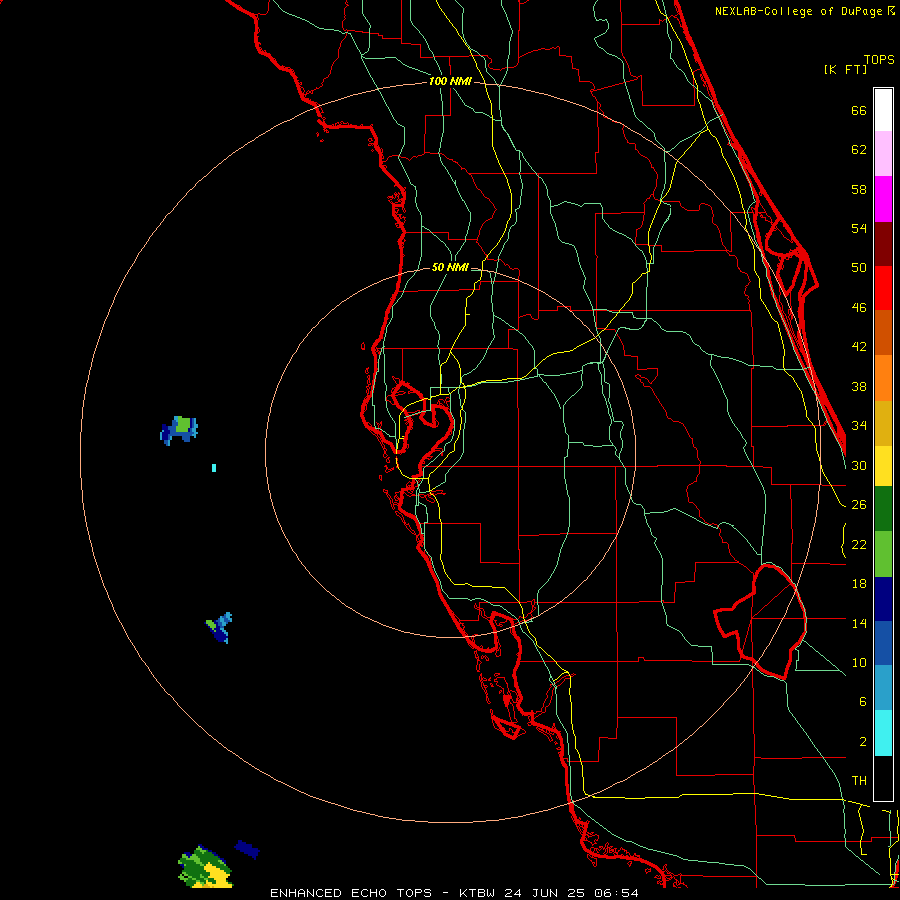Click legend value 54
Image resolution: width=900 pixels, height=900 pixels.
tap(859, 228)
